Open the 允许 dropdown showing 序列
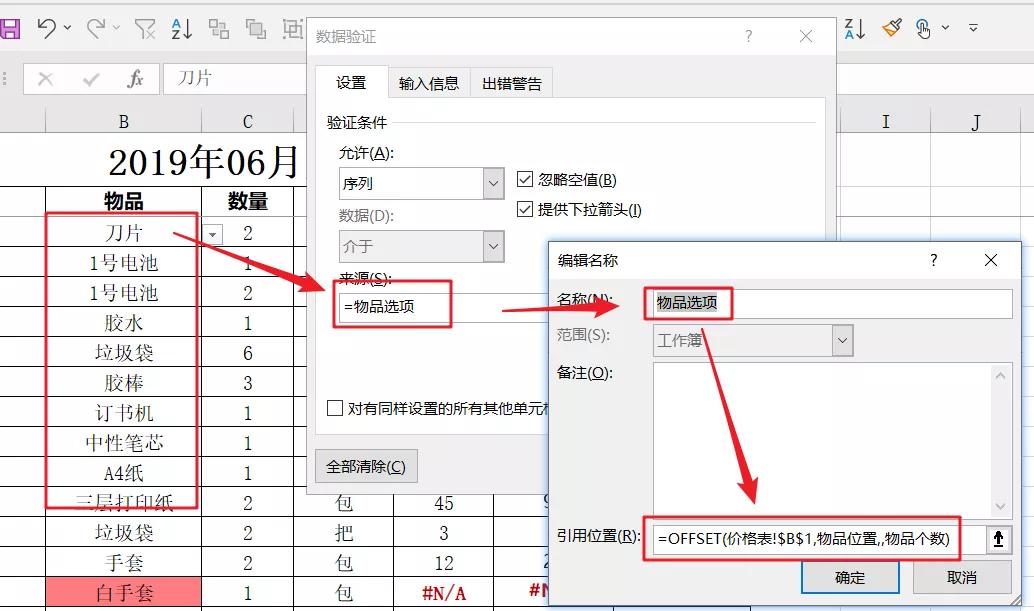Screen dimensions: 1034x611 (x=493, y=183)
